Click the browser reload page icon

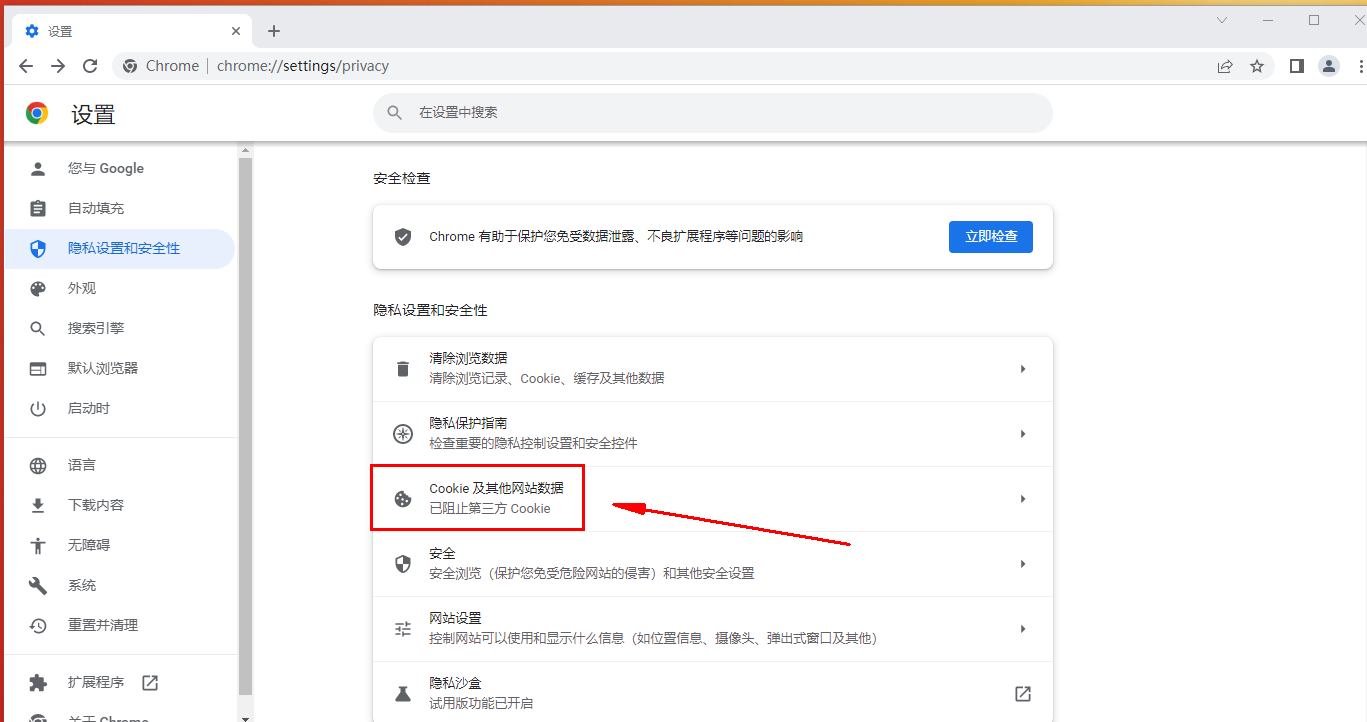tap(90, 66)
